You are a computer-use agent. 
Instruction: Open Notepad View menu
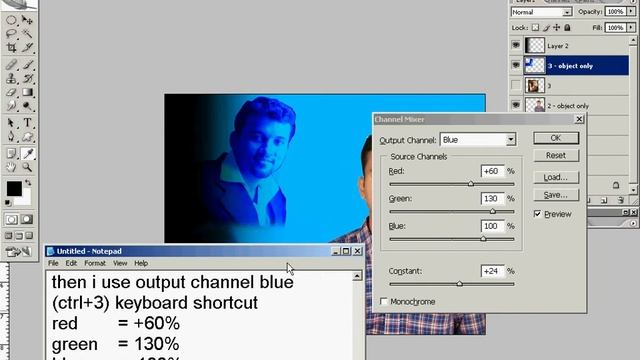pos(120,263)
